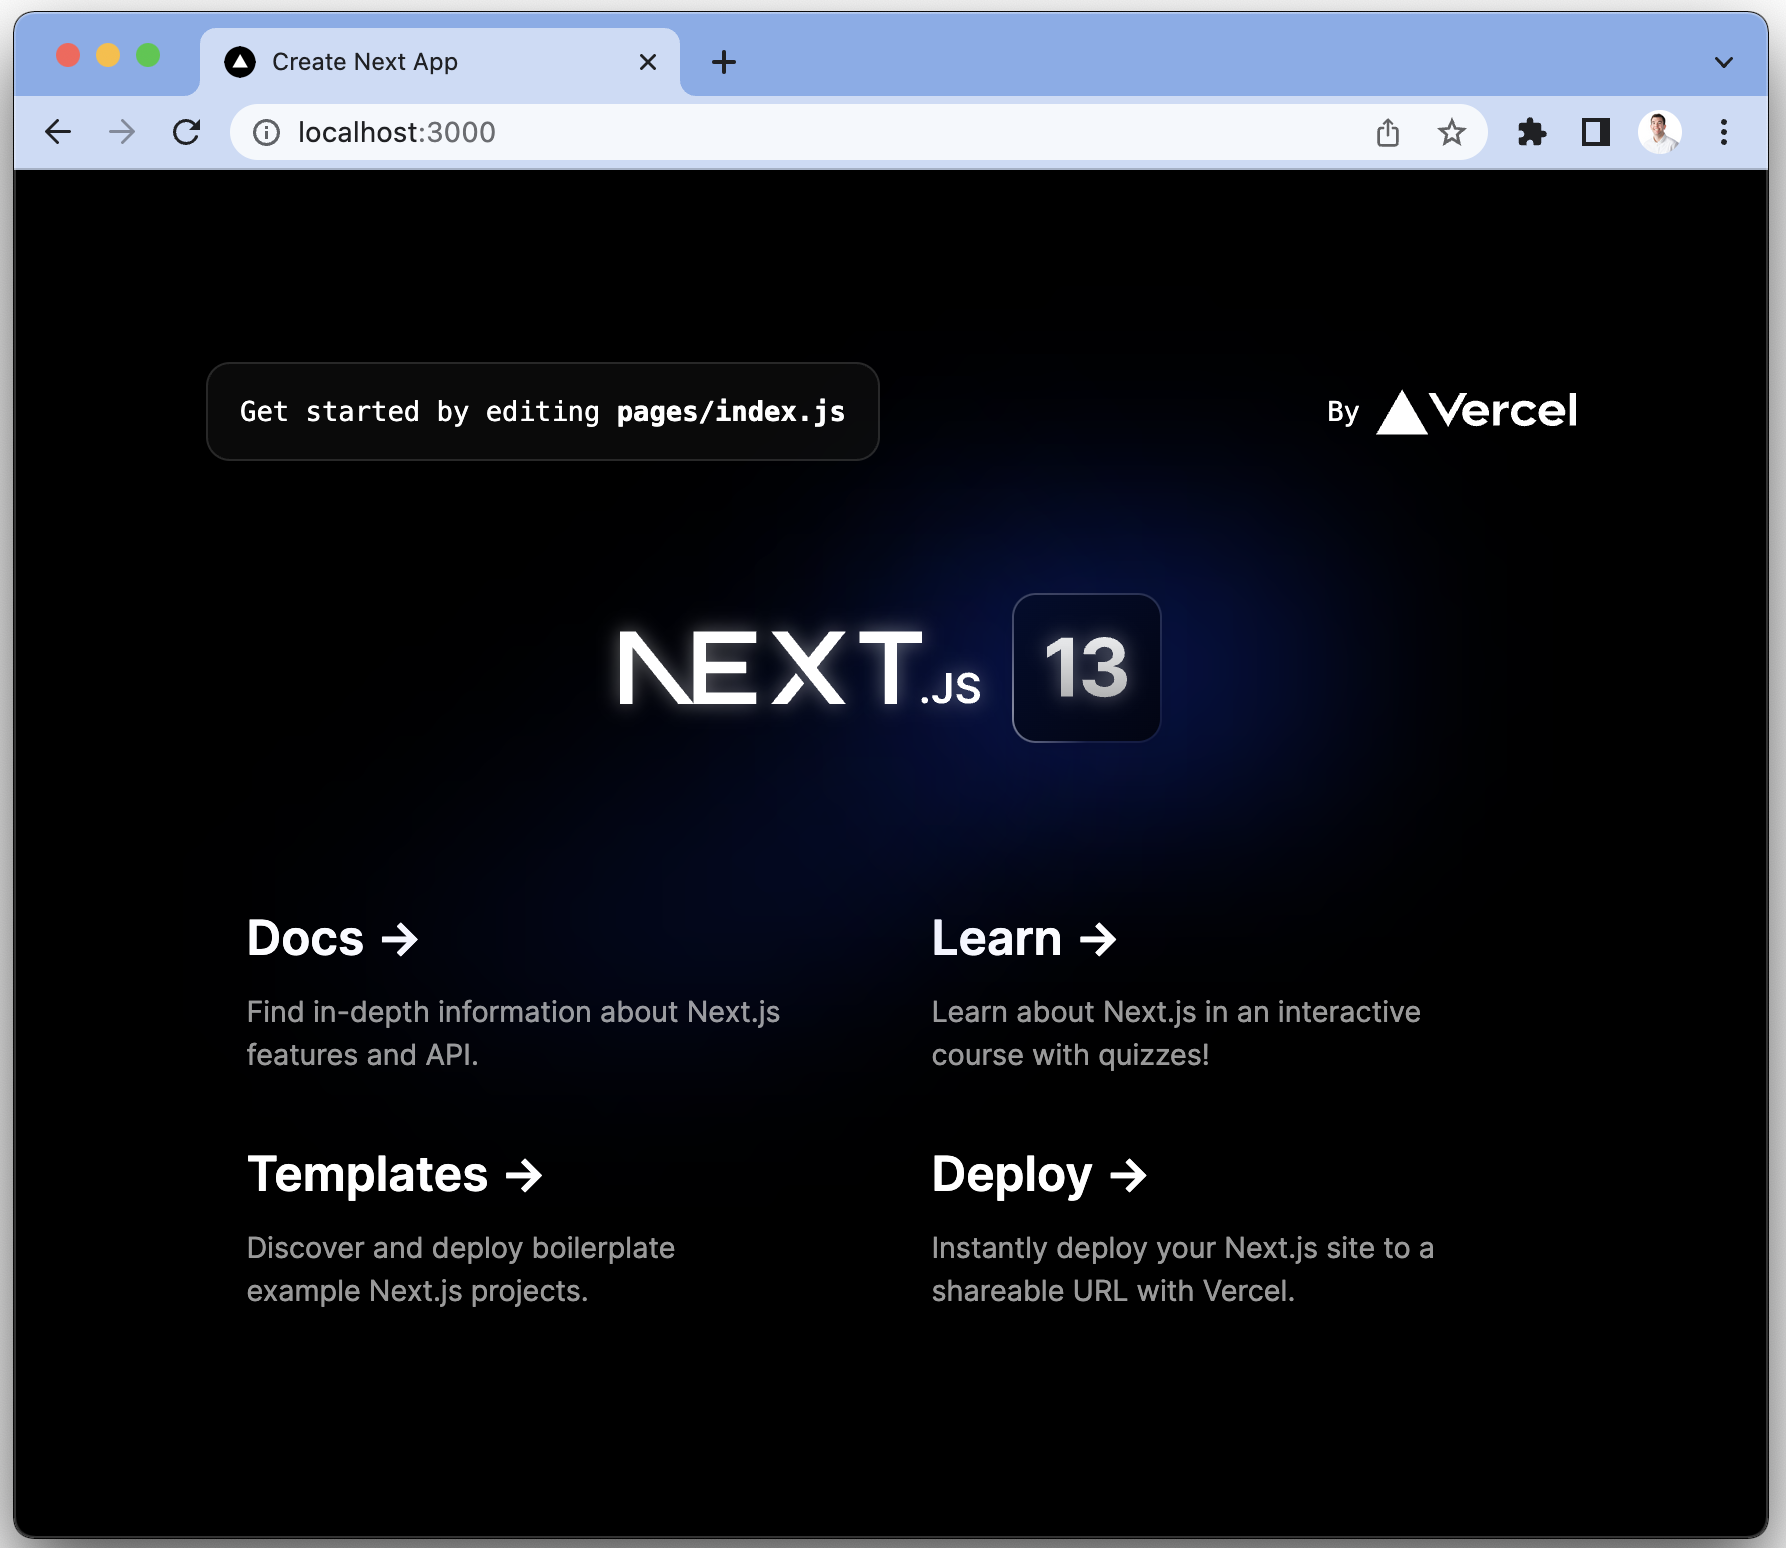The height and width of the screenshot is (1548, 1786).
Task: Toggle the browser side panel
Action: 1595,132
